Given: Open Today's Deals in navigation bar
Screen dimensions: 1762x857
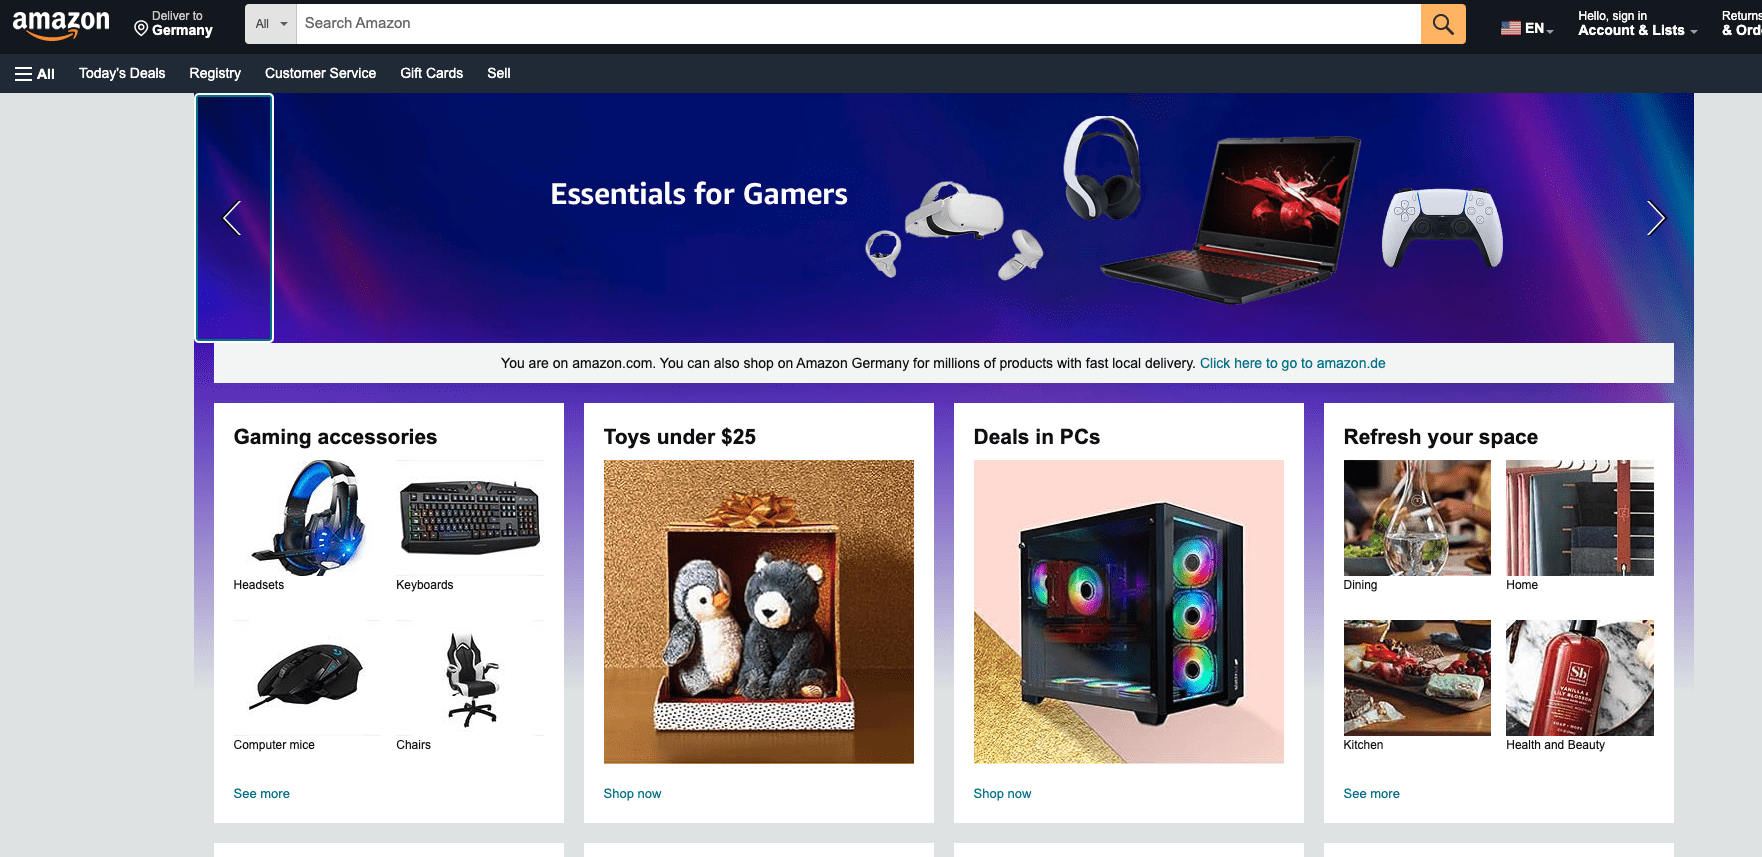Looking at the screenshot, I should pyautogui.click(x=122, y=73).
